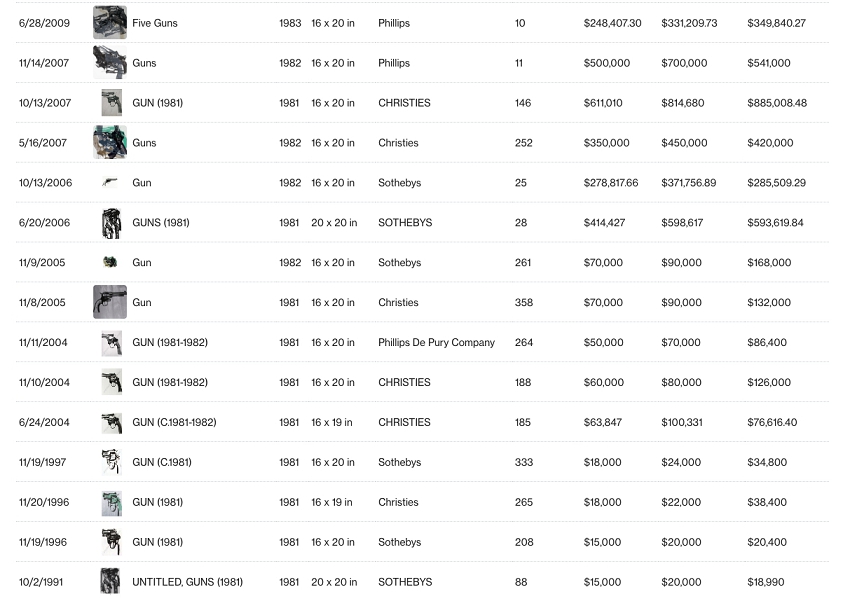View the GUNS (1981) thumbnail from 6/20/2006
850x601 pixels.
pyautogui.click(x=112, y=223)
